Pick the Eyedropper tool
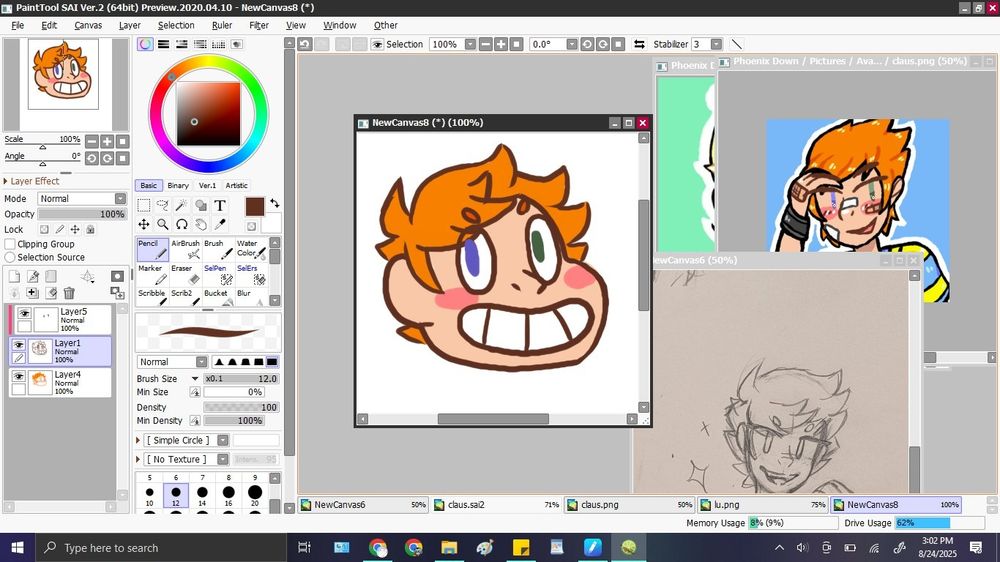1000x562 pixels. (220, 225)
